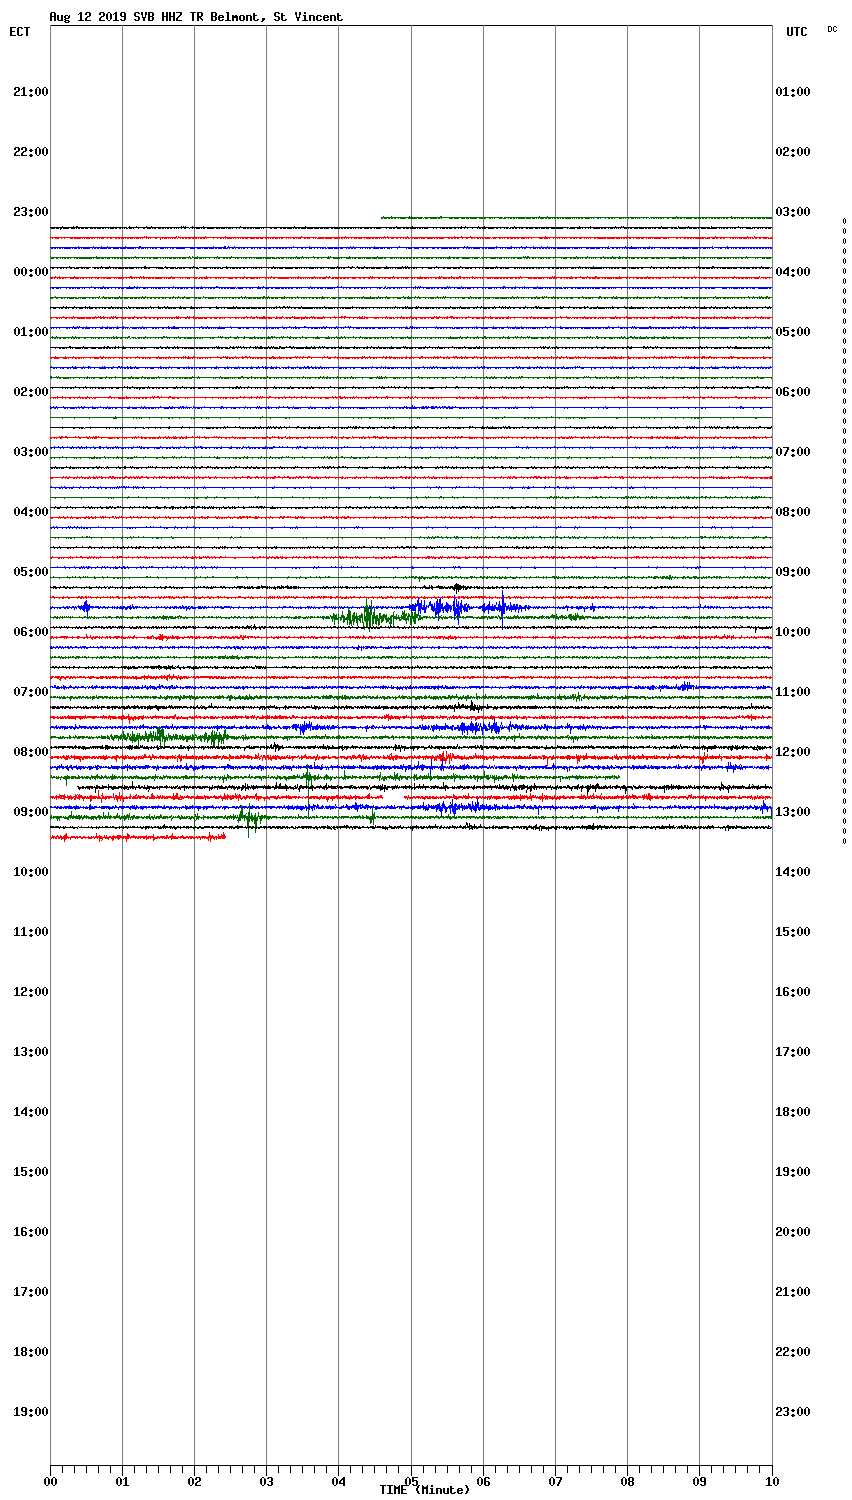Click the '13:00' label on the UTC axis
852x1500 pixels.
coord(793,812)
